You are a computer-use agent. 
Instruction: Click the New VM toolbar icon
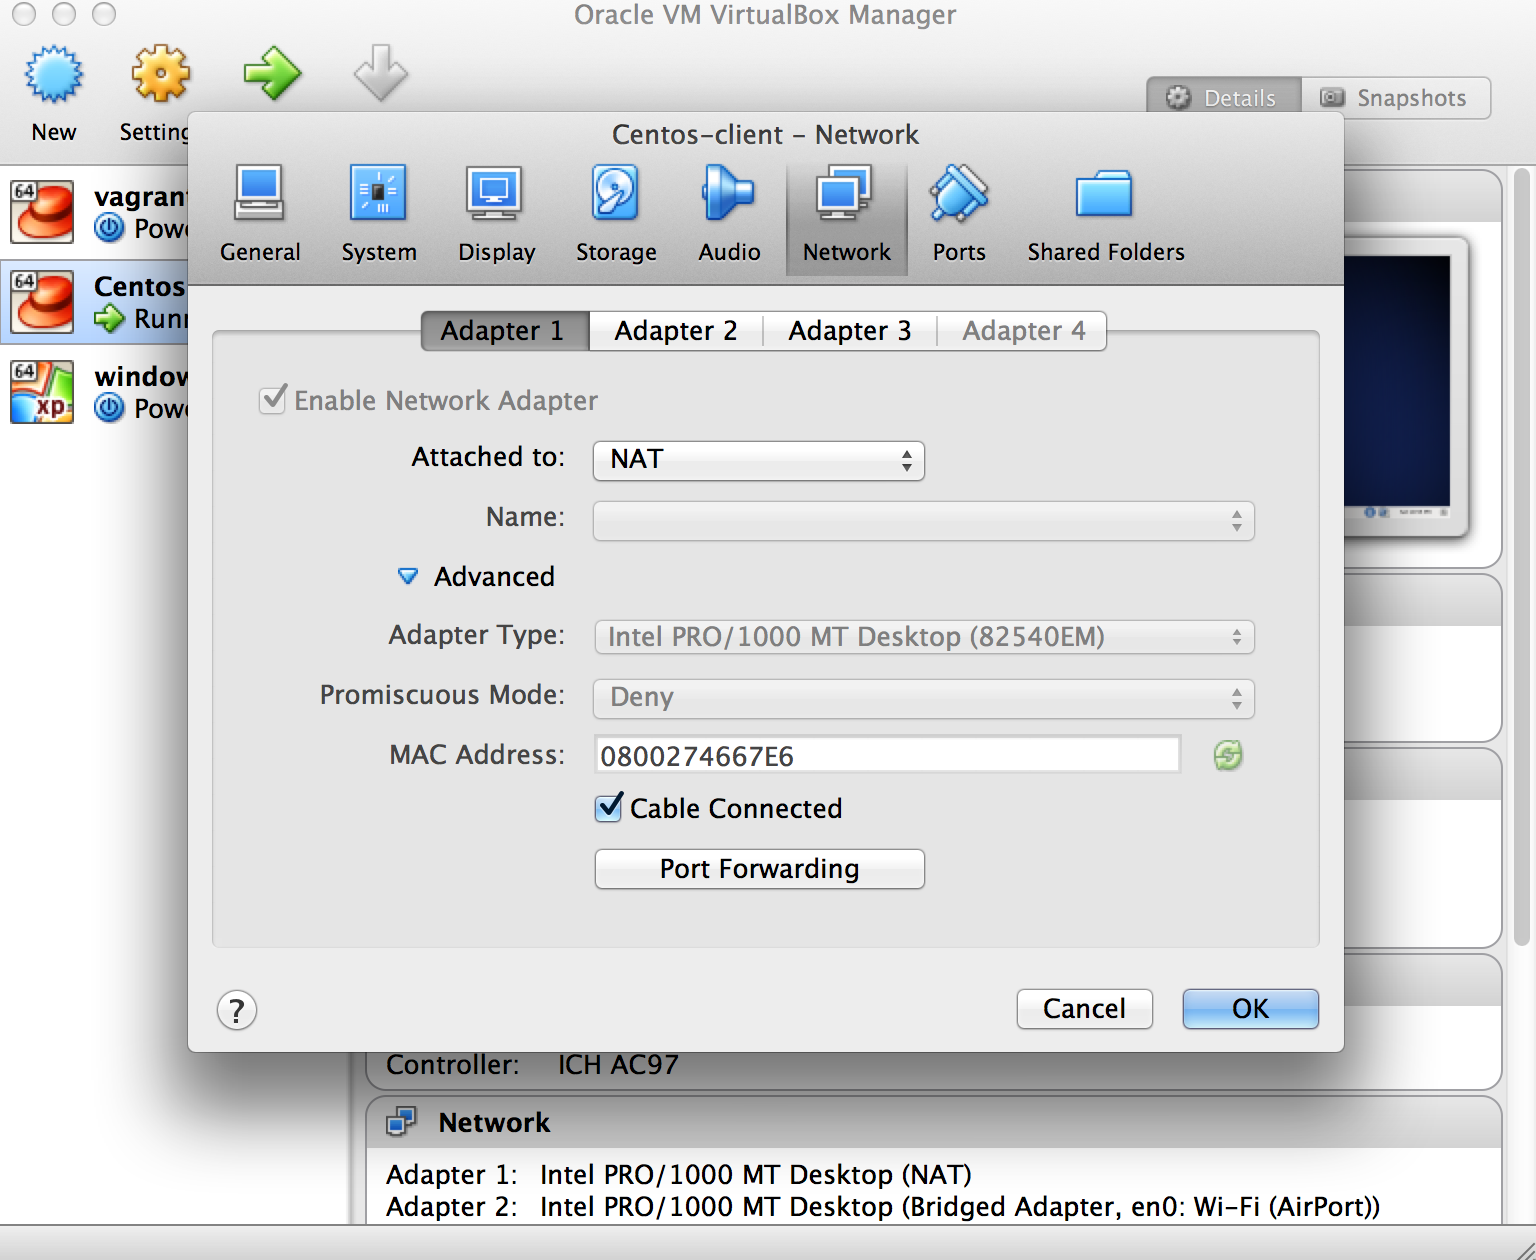click(x=54, y=74)
